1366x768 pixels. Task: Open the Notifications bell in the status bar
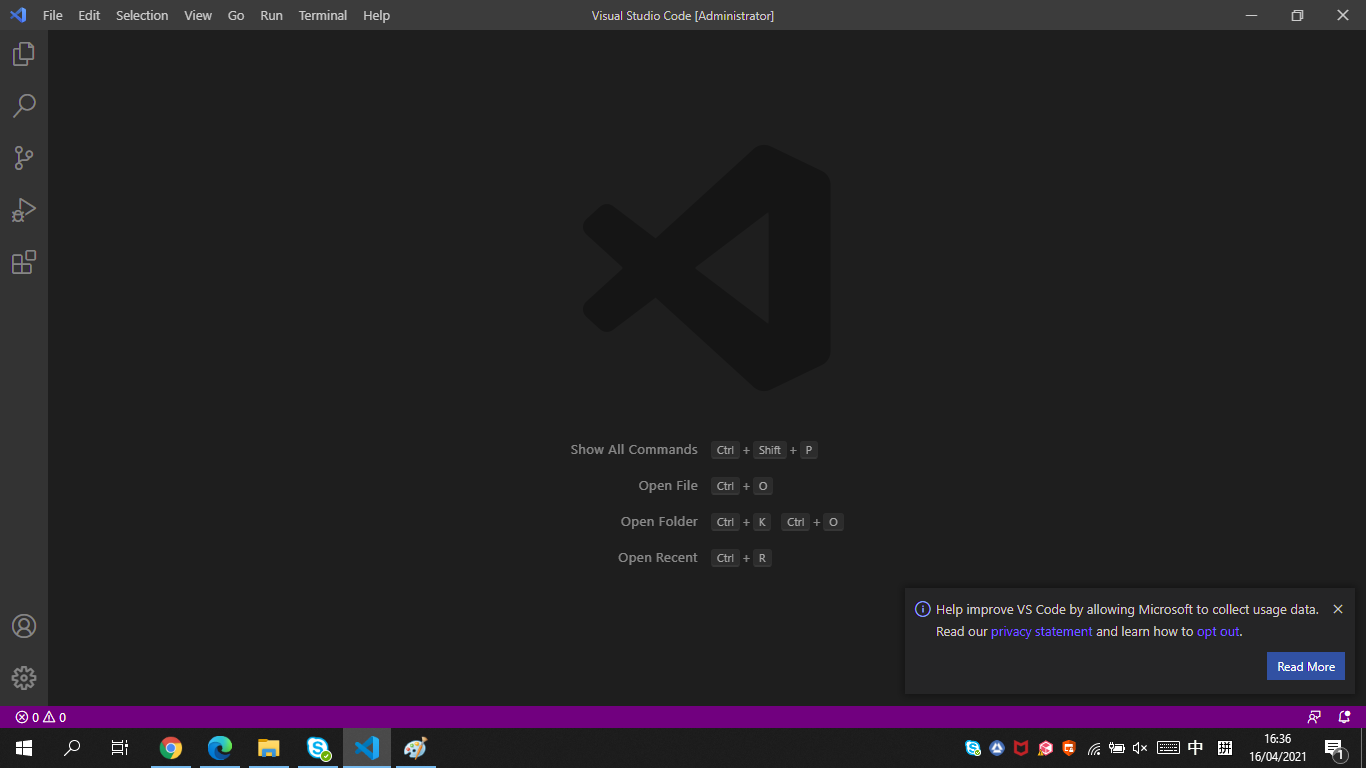click(x=1343, y=717)
